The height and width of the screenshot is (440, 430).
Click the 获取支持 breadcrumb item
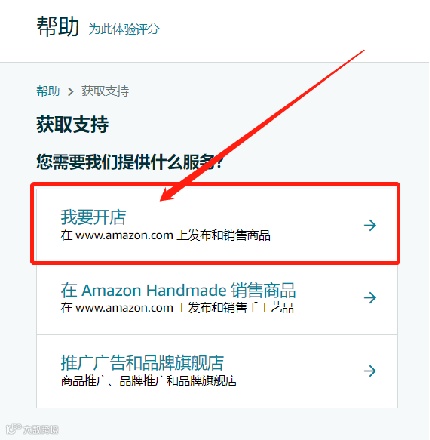coord(105,91)
